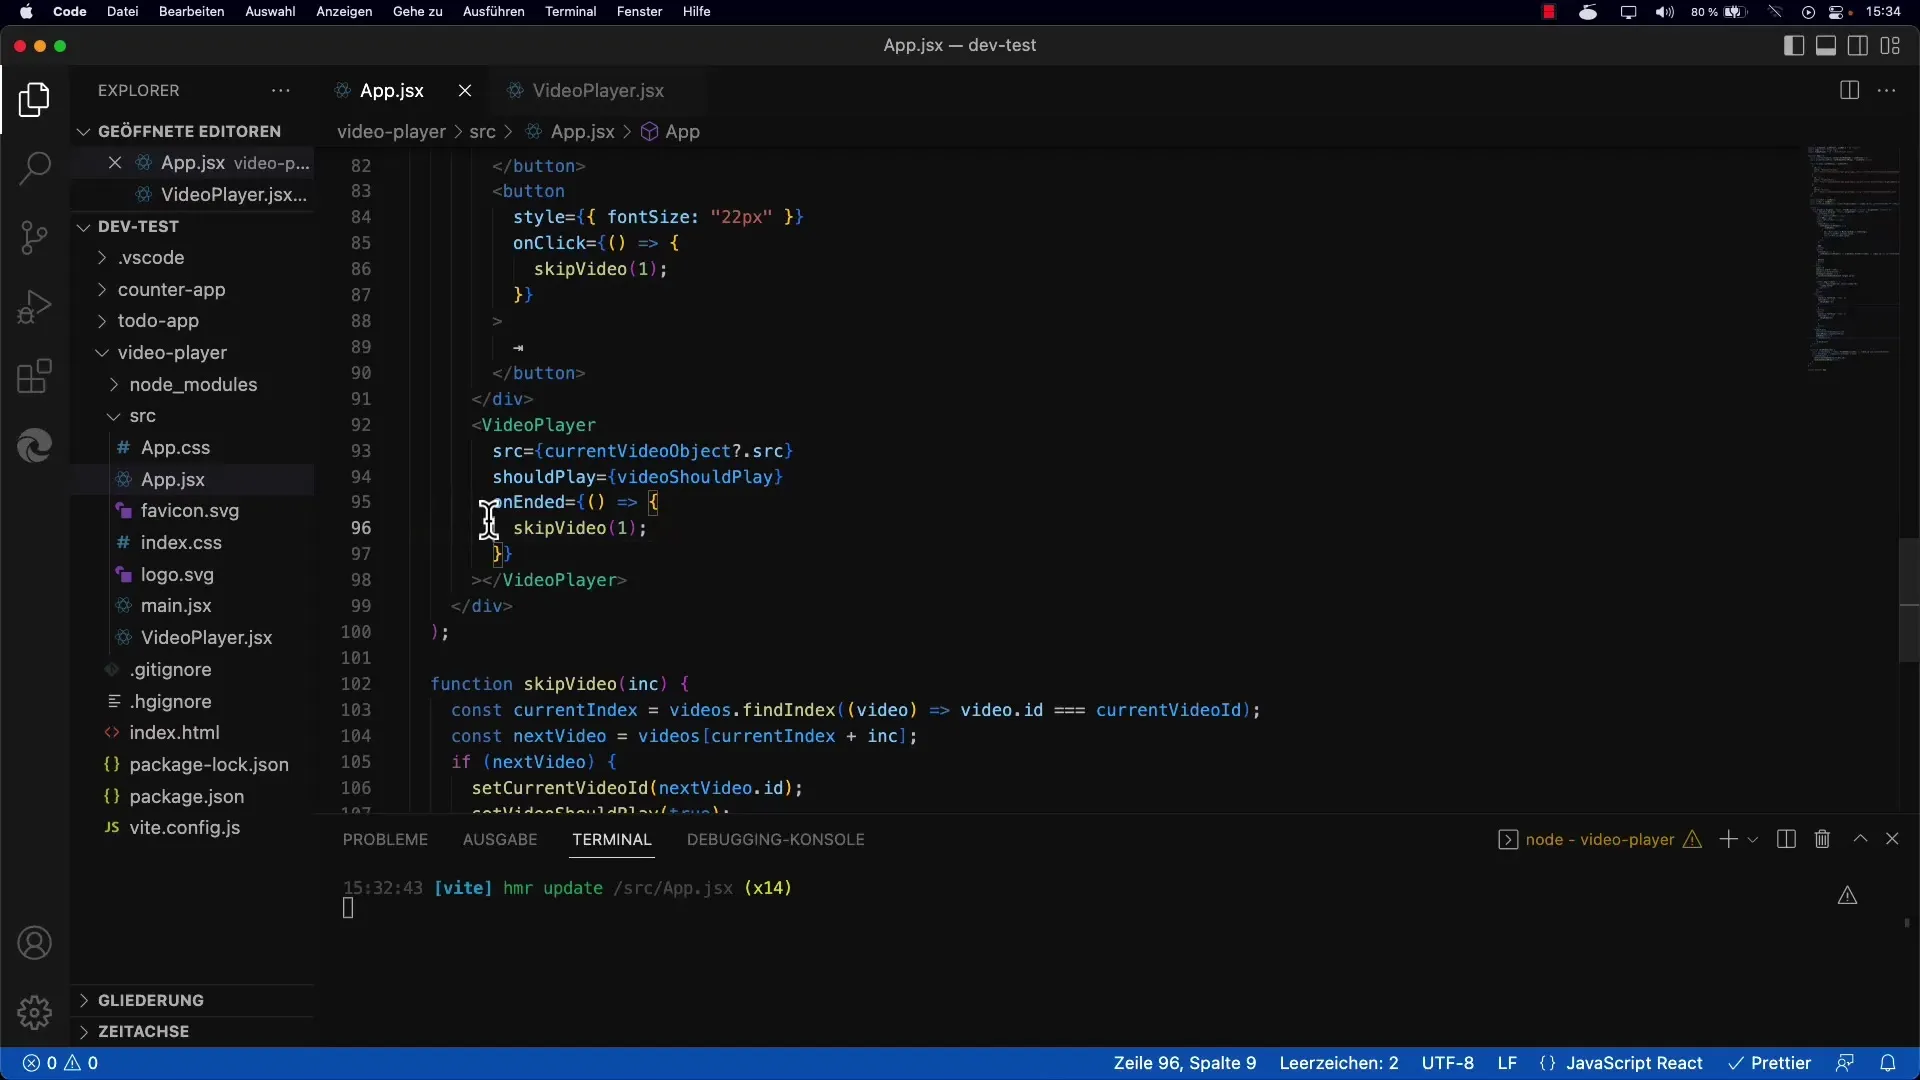Screen dimensions: 1920x1080
Task: Open the Manage gear icon
Action: point(34,1012)
